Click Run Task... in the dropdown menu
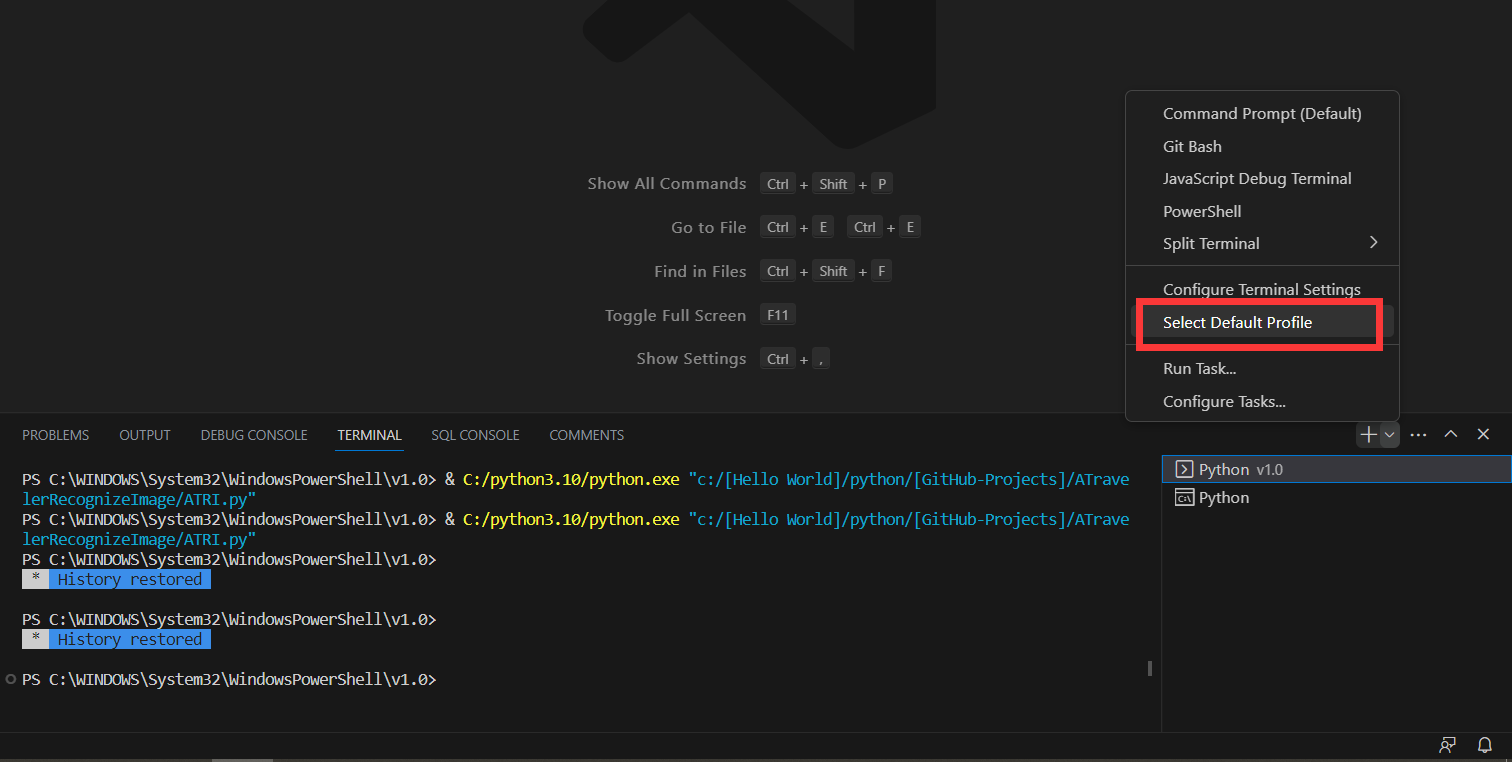Viewport: 1512px width, 762px height. (1199, 368)
